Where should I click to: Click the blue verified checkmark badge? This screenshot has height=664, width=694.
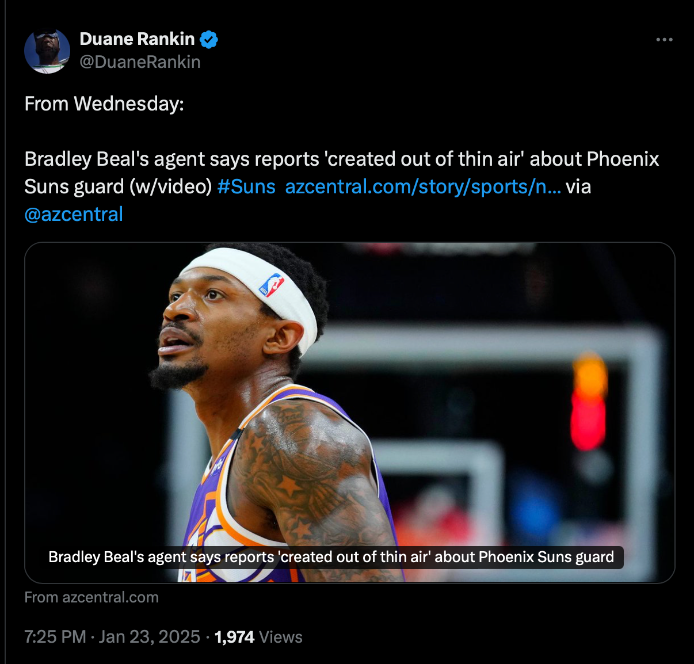pos(208,40)
